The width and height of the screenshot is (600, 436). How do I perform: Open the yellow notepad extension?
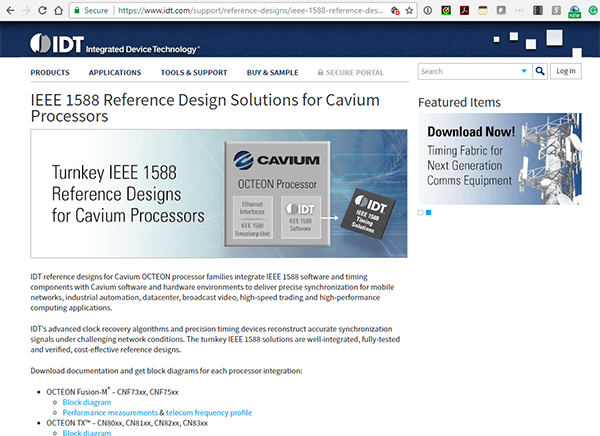[x=483, y=10]
